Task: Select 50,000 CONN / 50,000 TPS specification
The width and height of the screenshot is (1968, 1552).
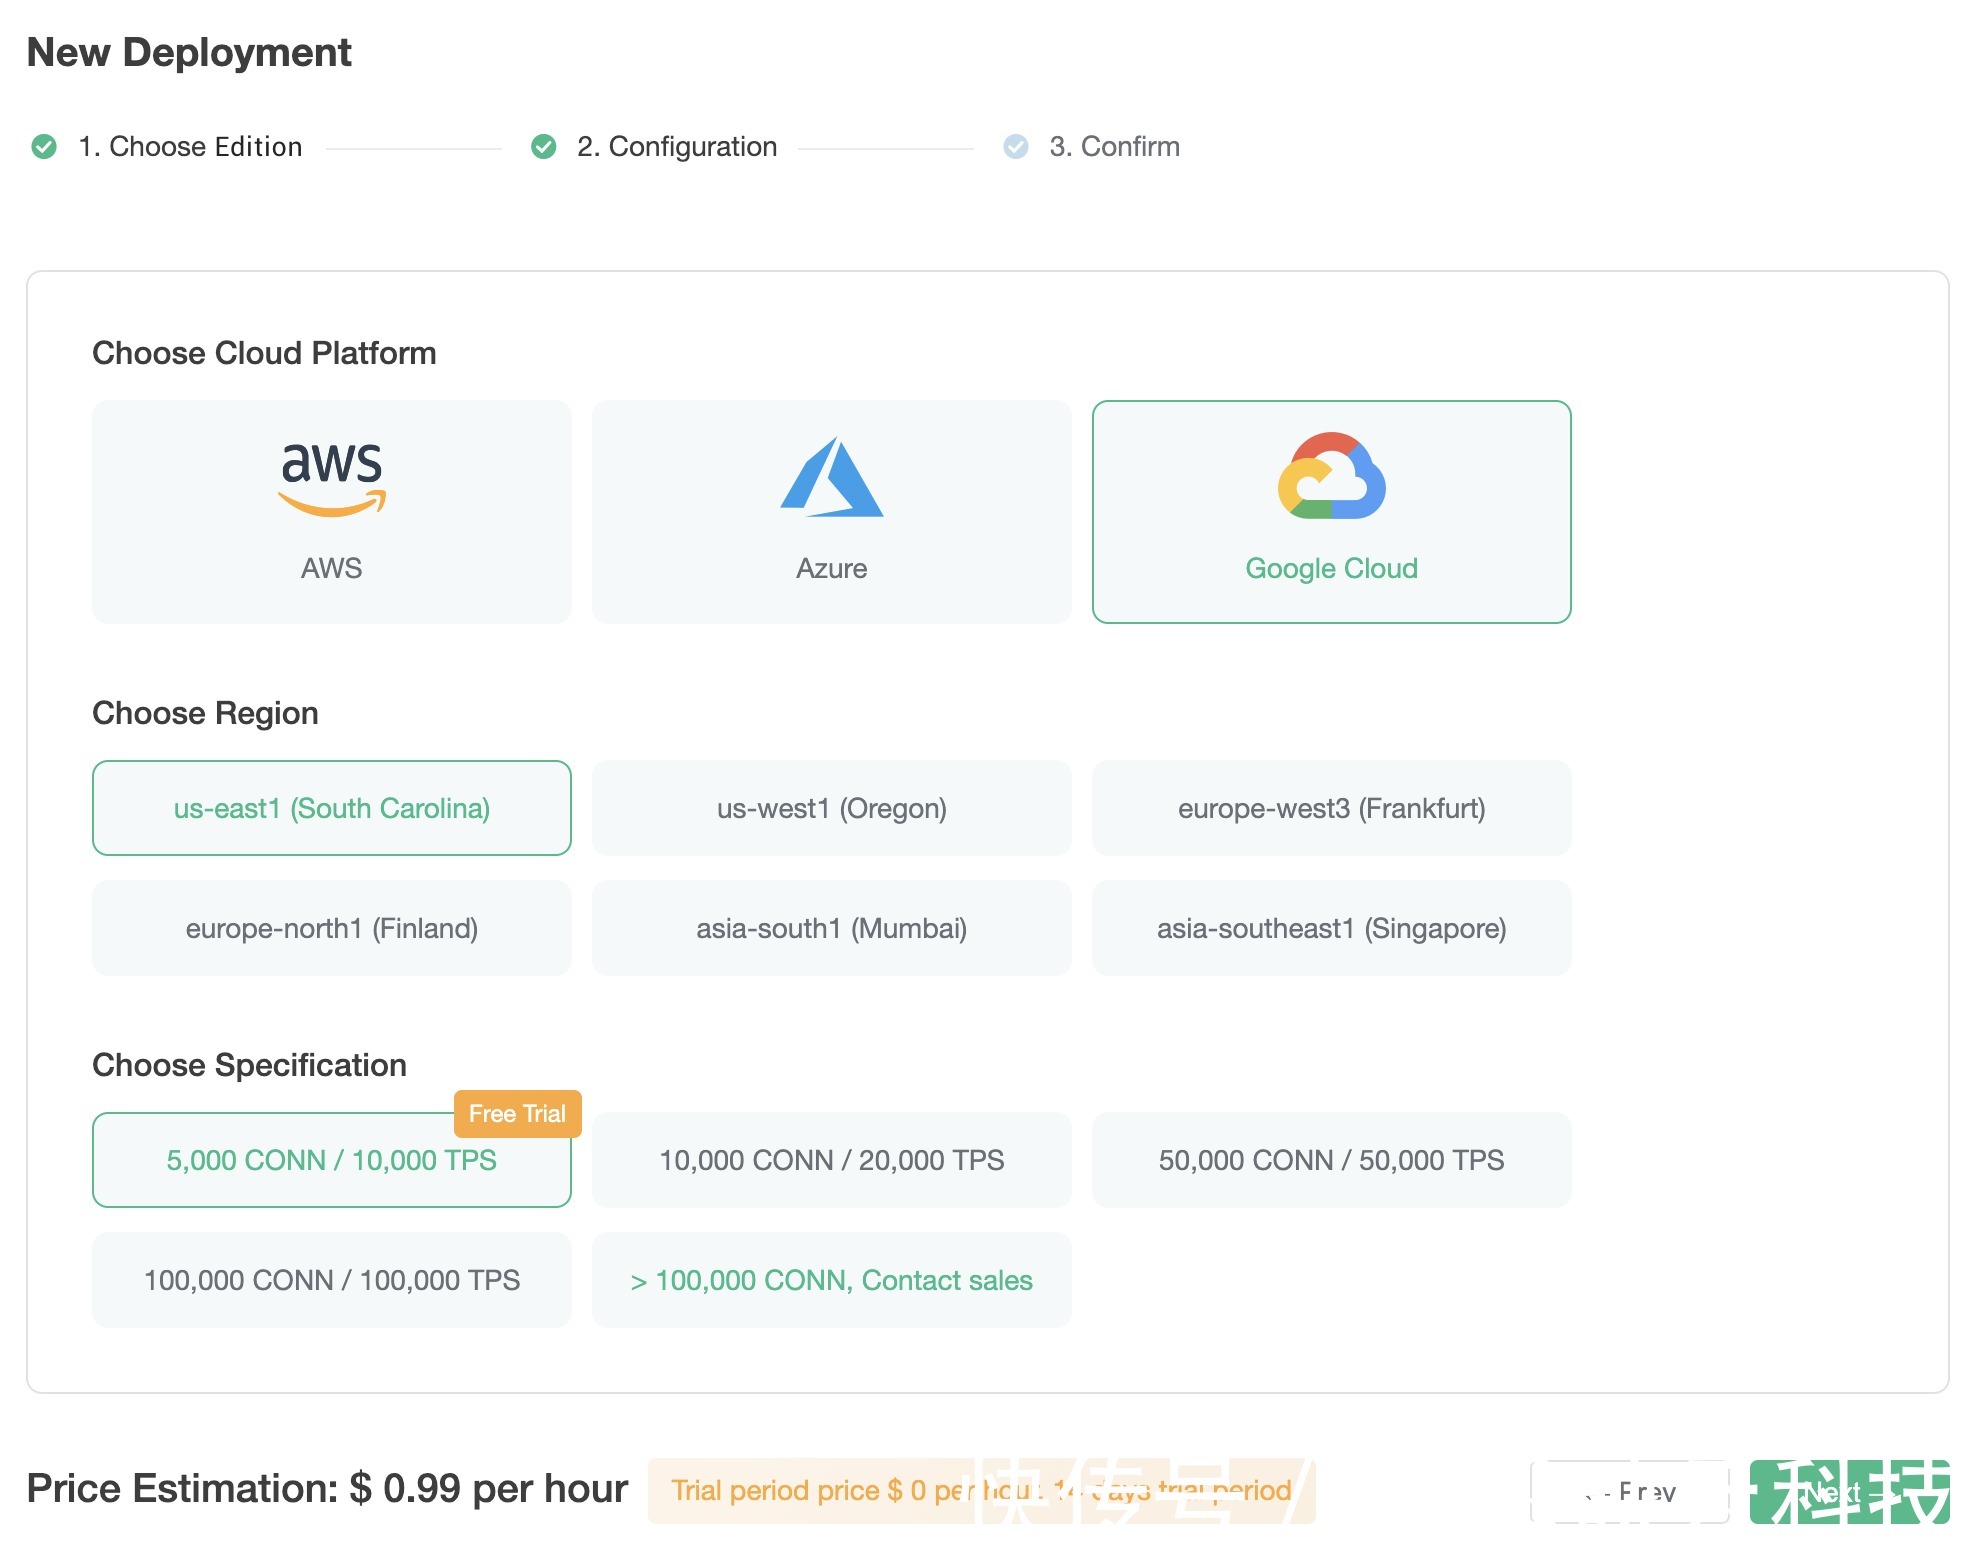Action: click(1331, 1160)
